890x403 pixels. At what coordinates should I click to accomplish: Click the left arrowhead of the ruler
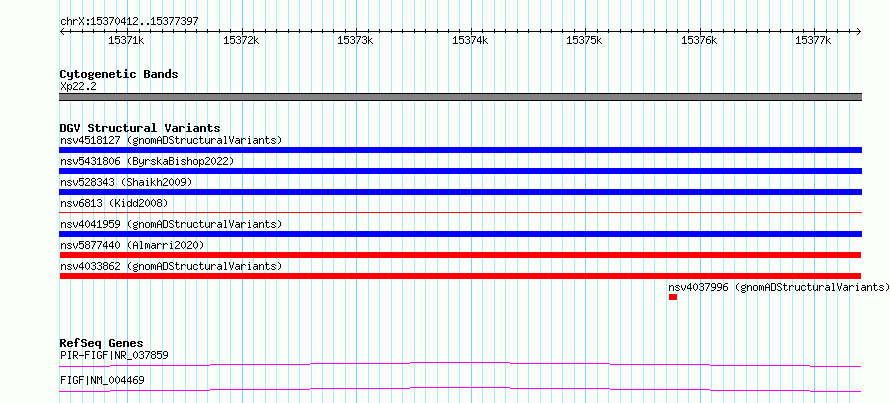(62, 31)
